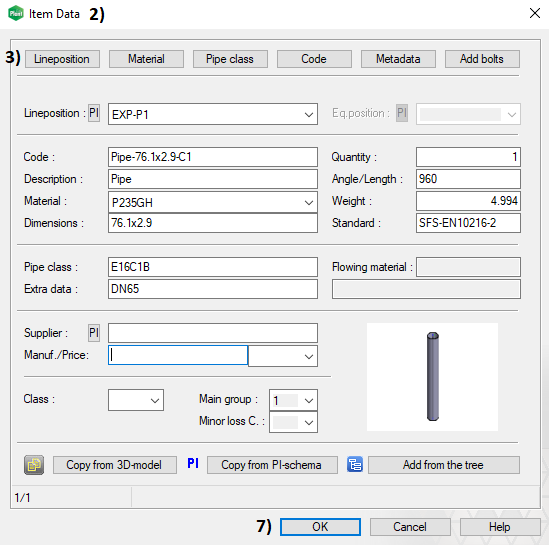Open the Class dropdown
This screenshot has height=545, width=549.
(x=155, y=400)
